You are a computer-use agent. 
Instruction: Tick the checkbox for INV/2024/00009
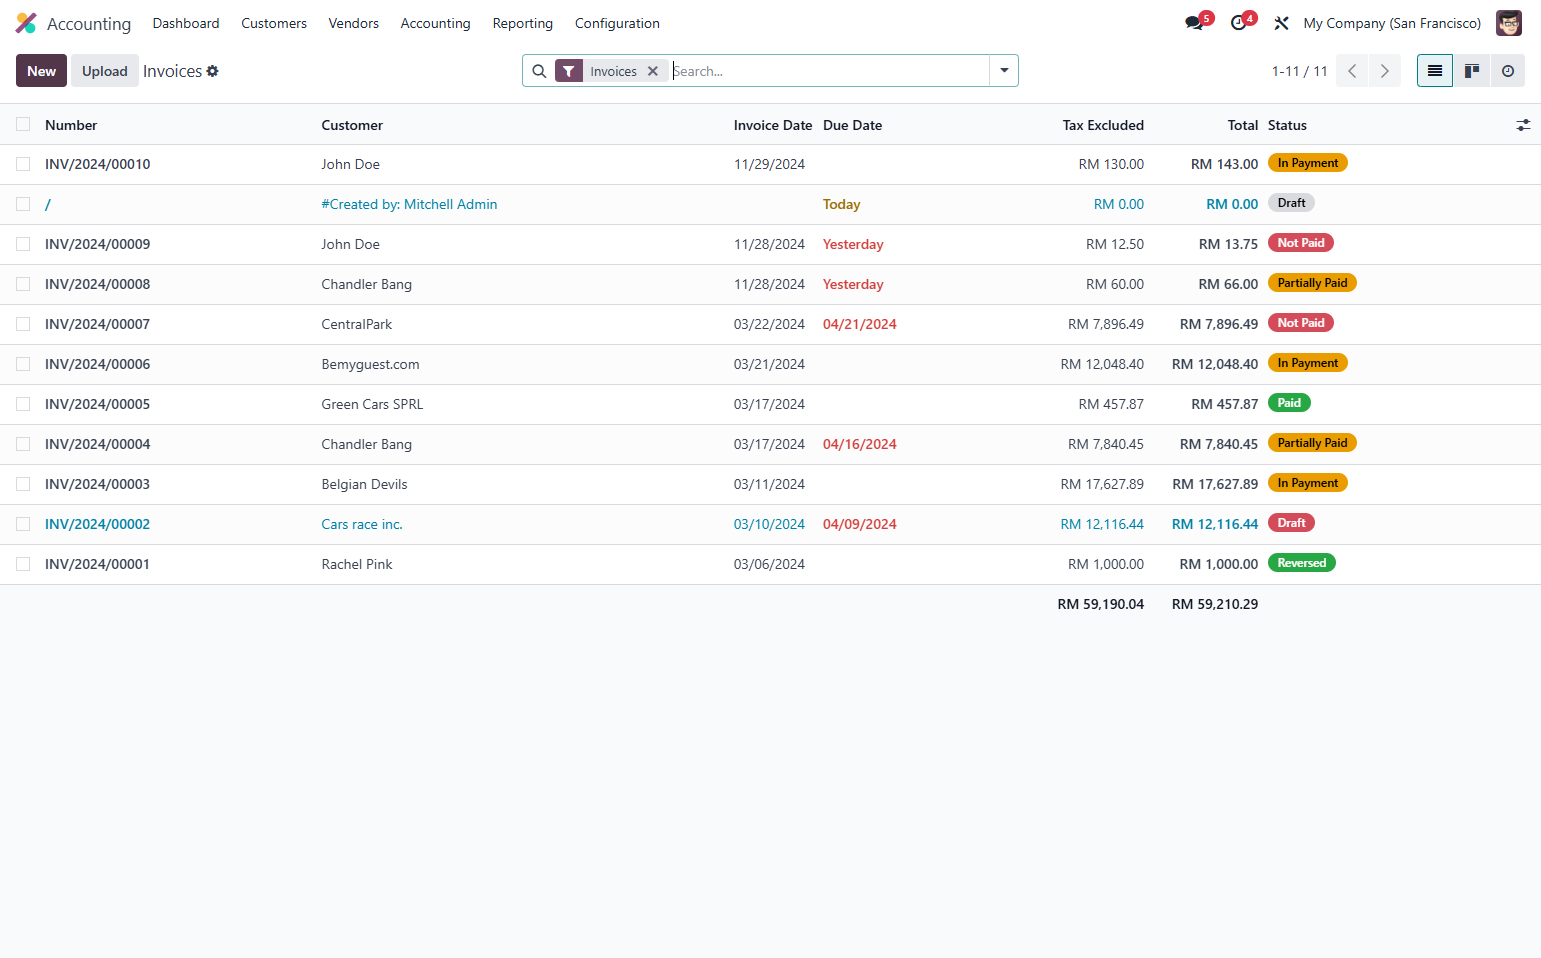pos(23,244)
